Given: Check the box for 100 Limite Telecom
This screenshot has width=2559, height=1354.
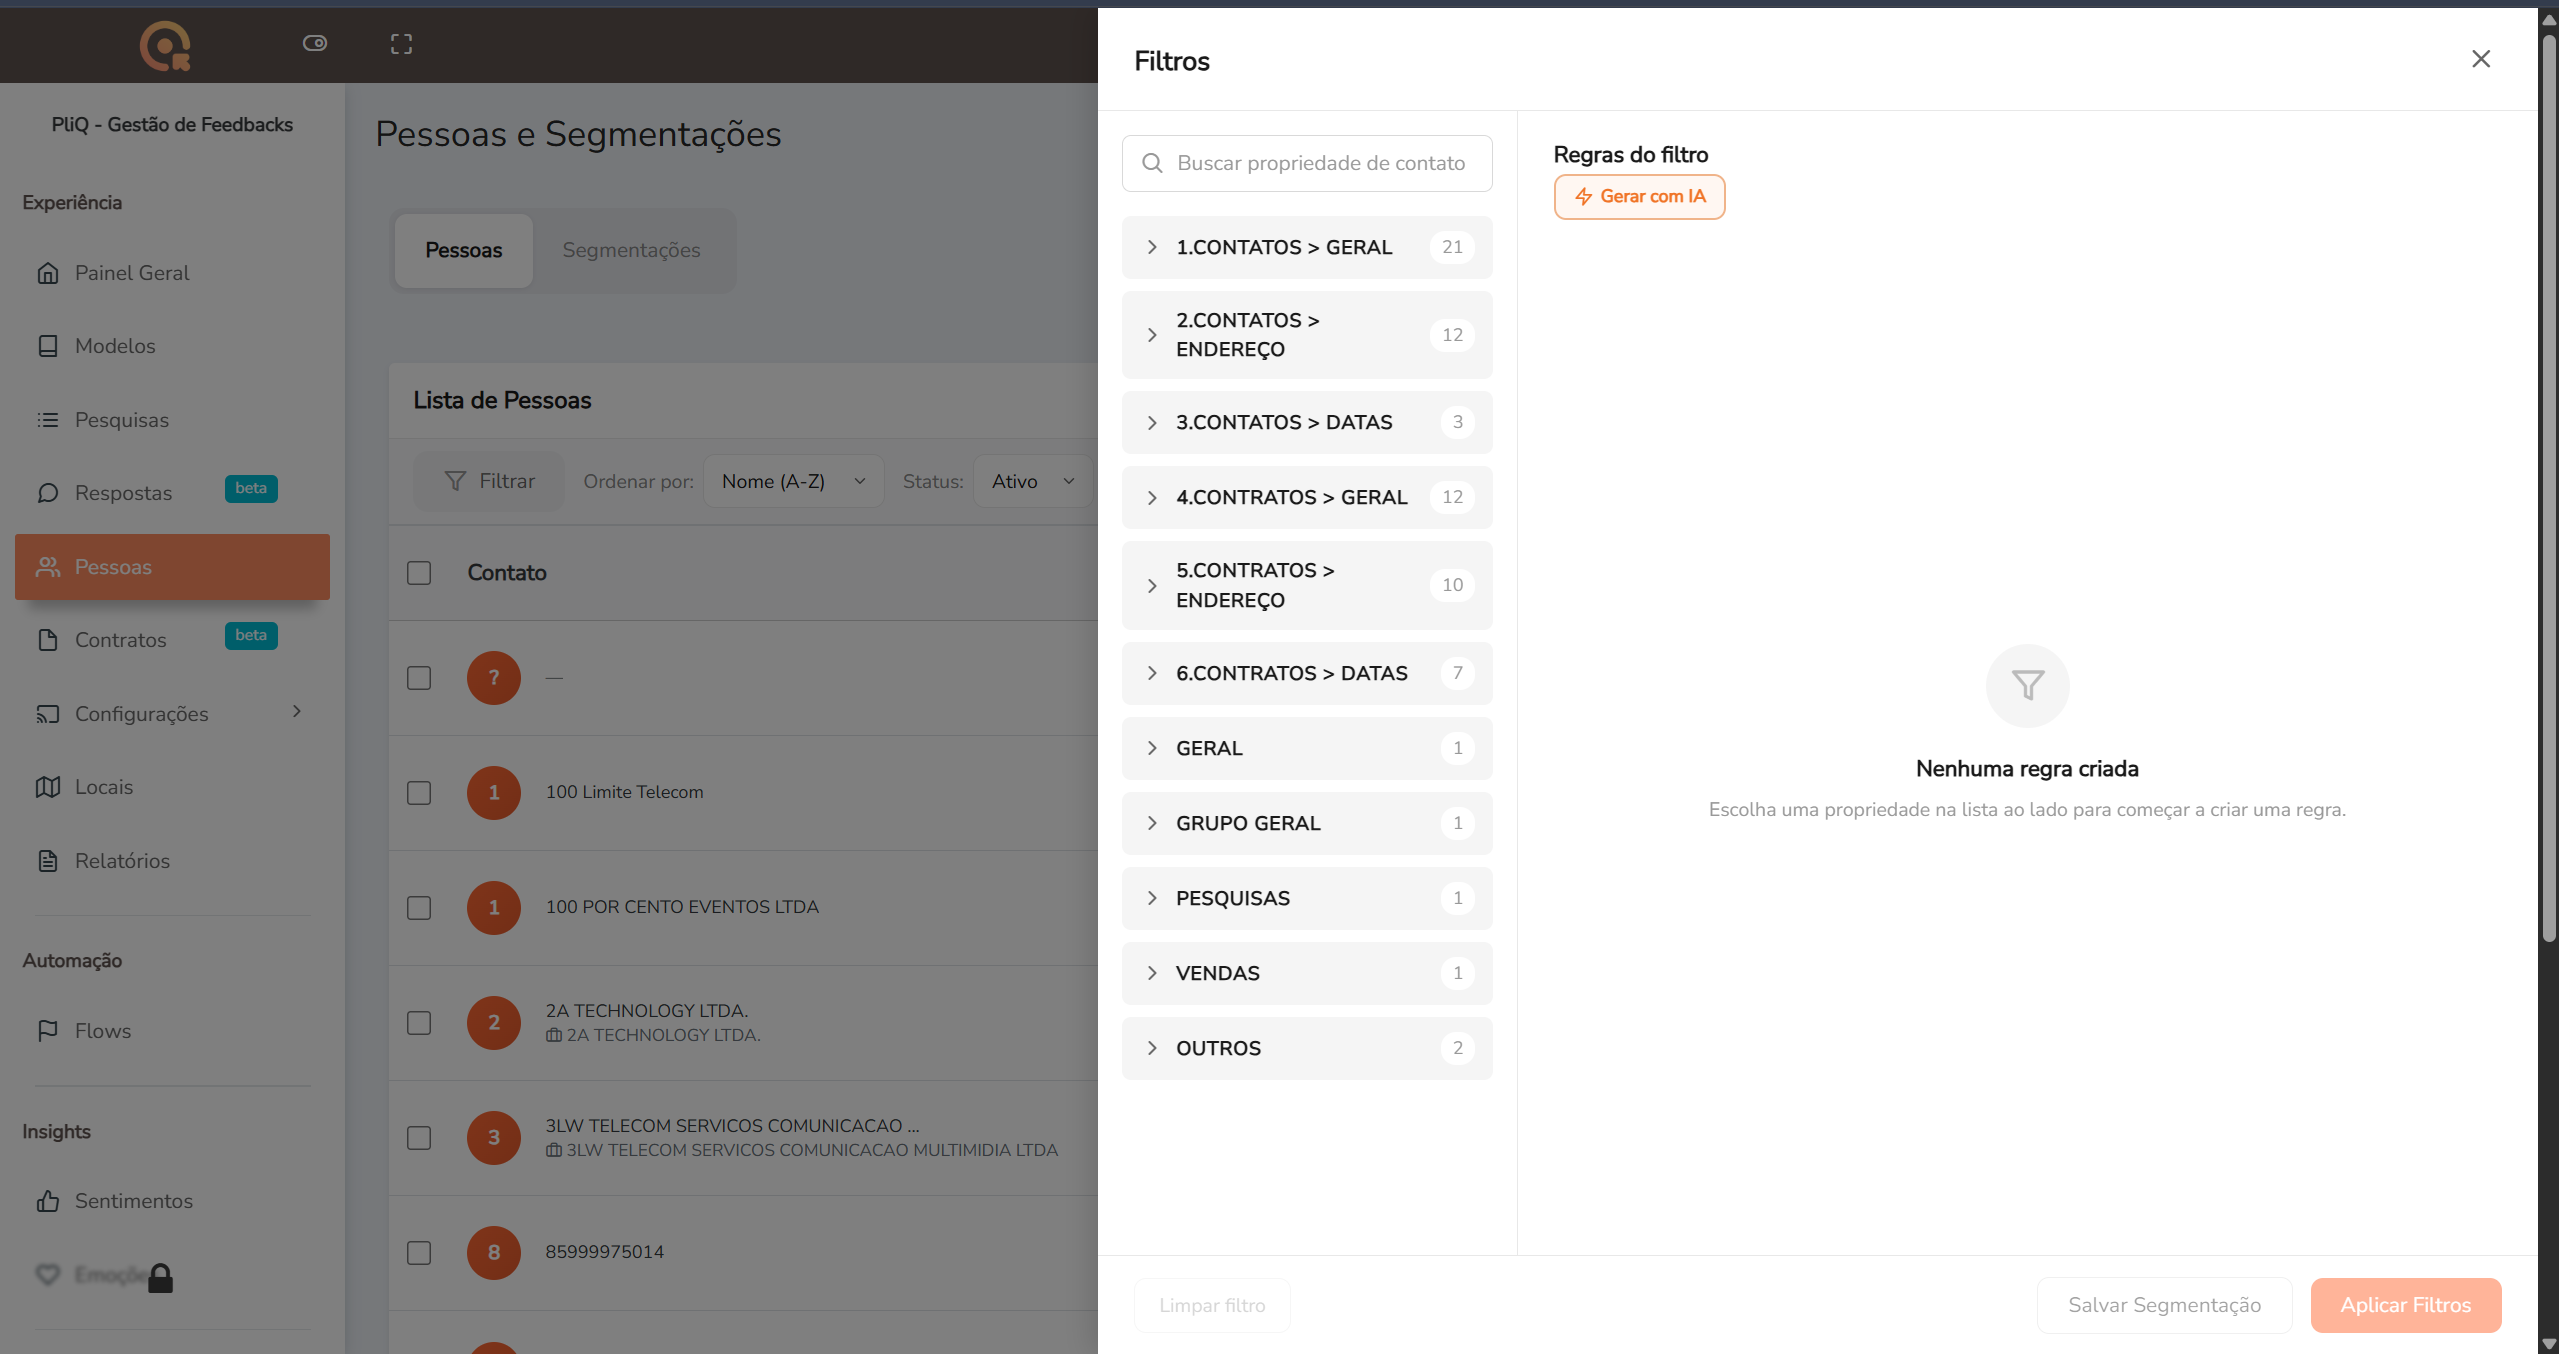Looking at the screenshot, I should (x=419, y=793).
